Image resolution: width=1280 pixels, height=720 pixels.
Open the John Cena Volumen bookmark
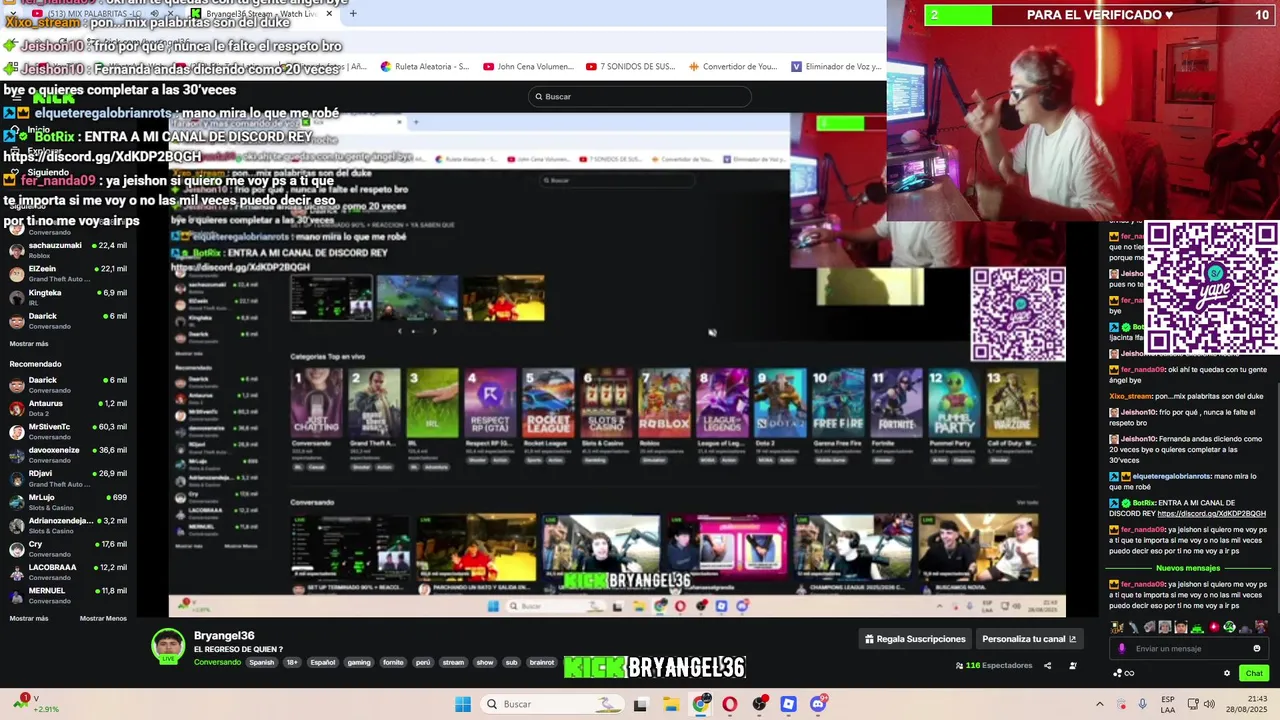pyautogui.click(x=529, y=67)
